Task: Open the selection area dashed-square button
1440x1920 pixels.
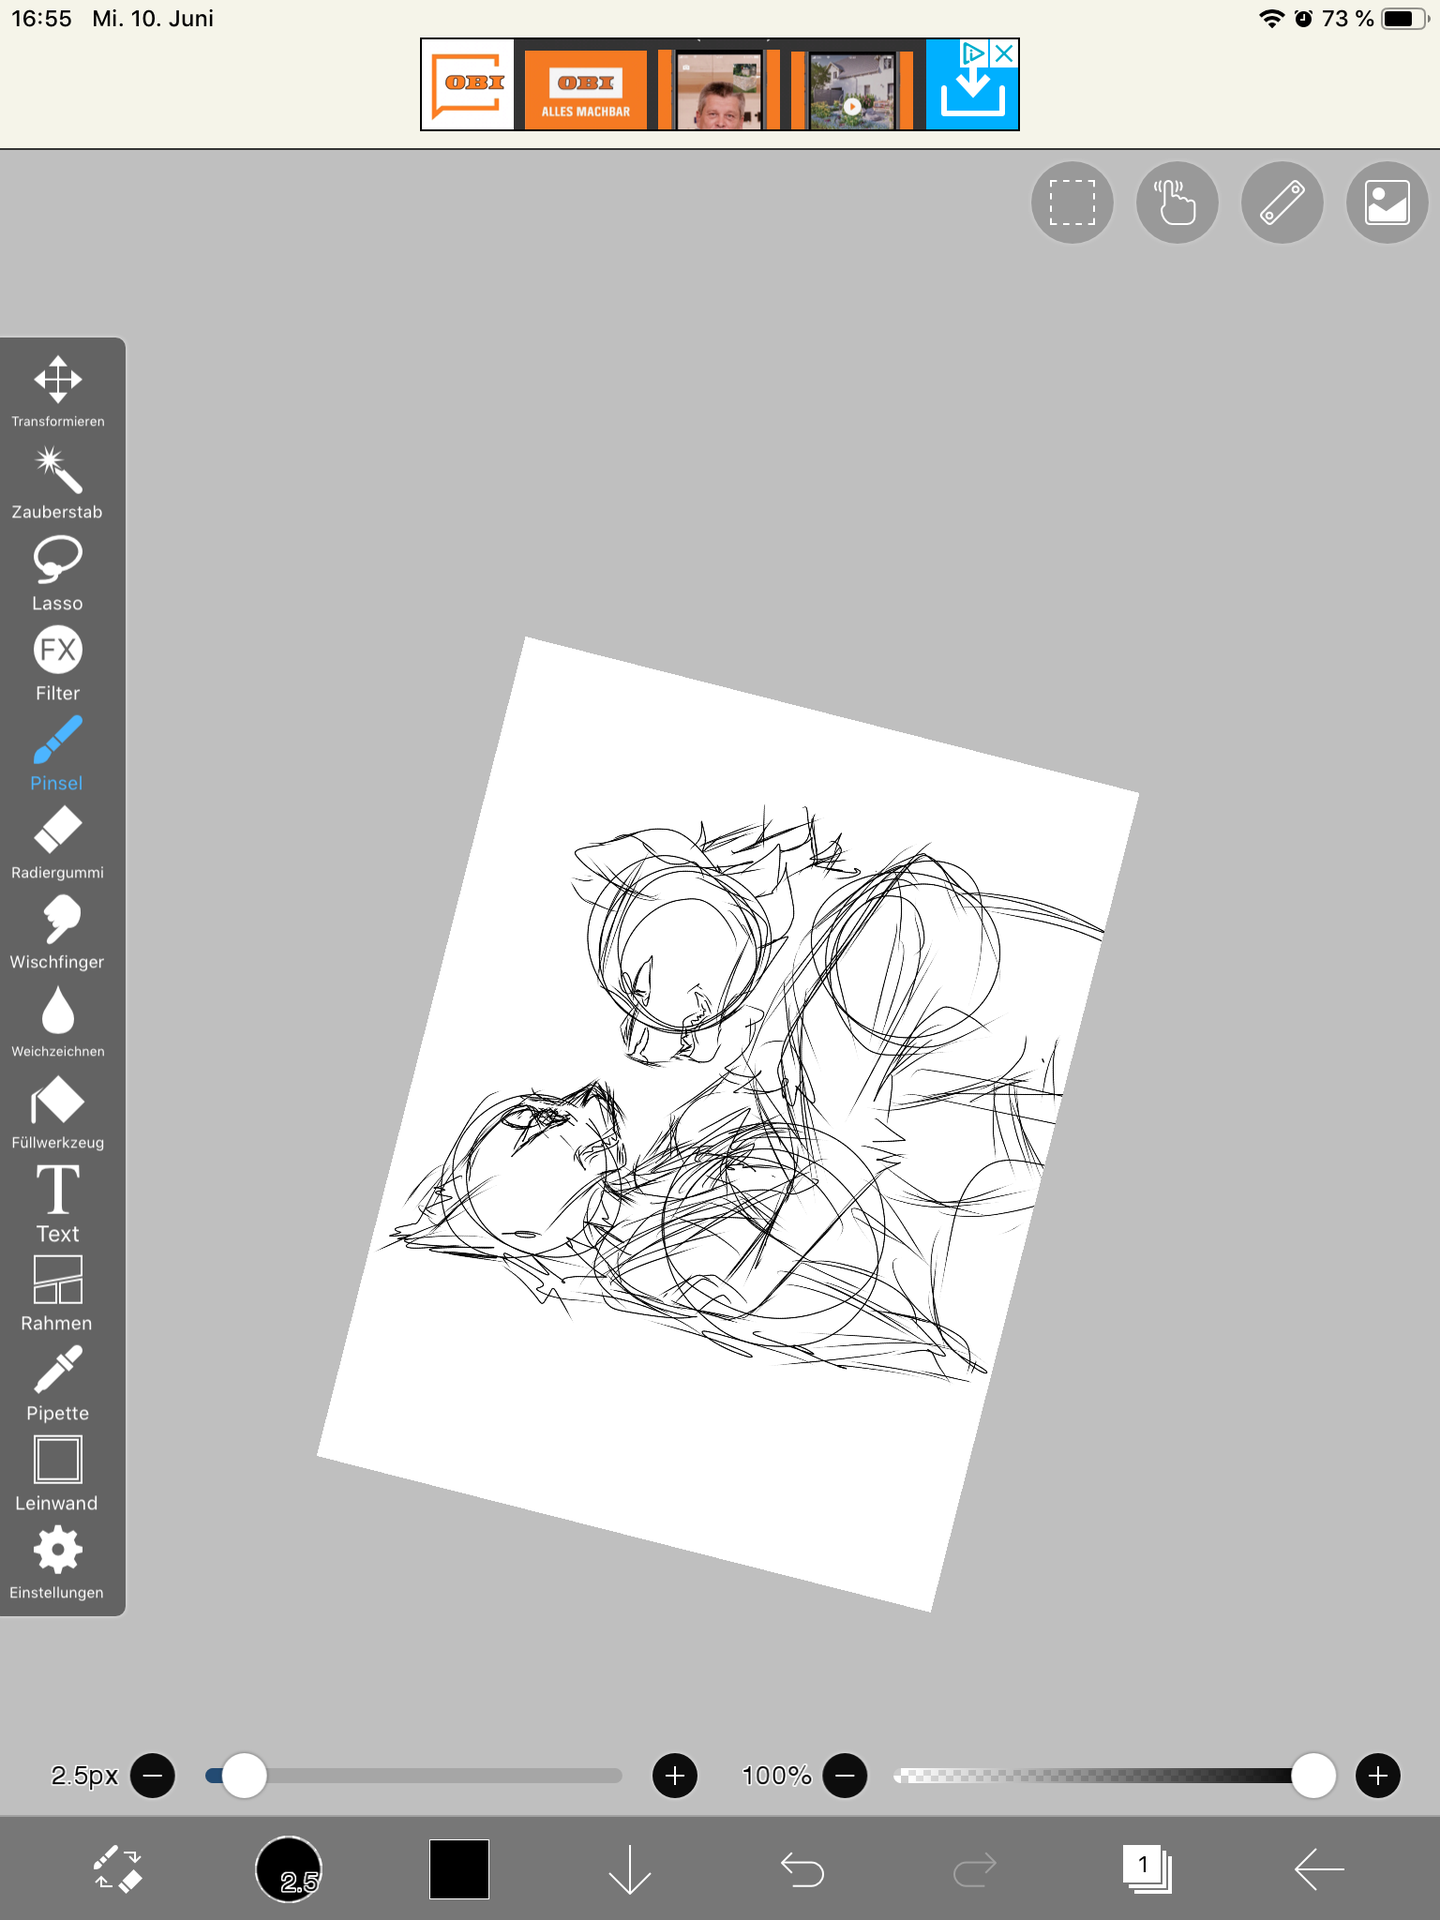Action: click(x=1072, y=202)
